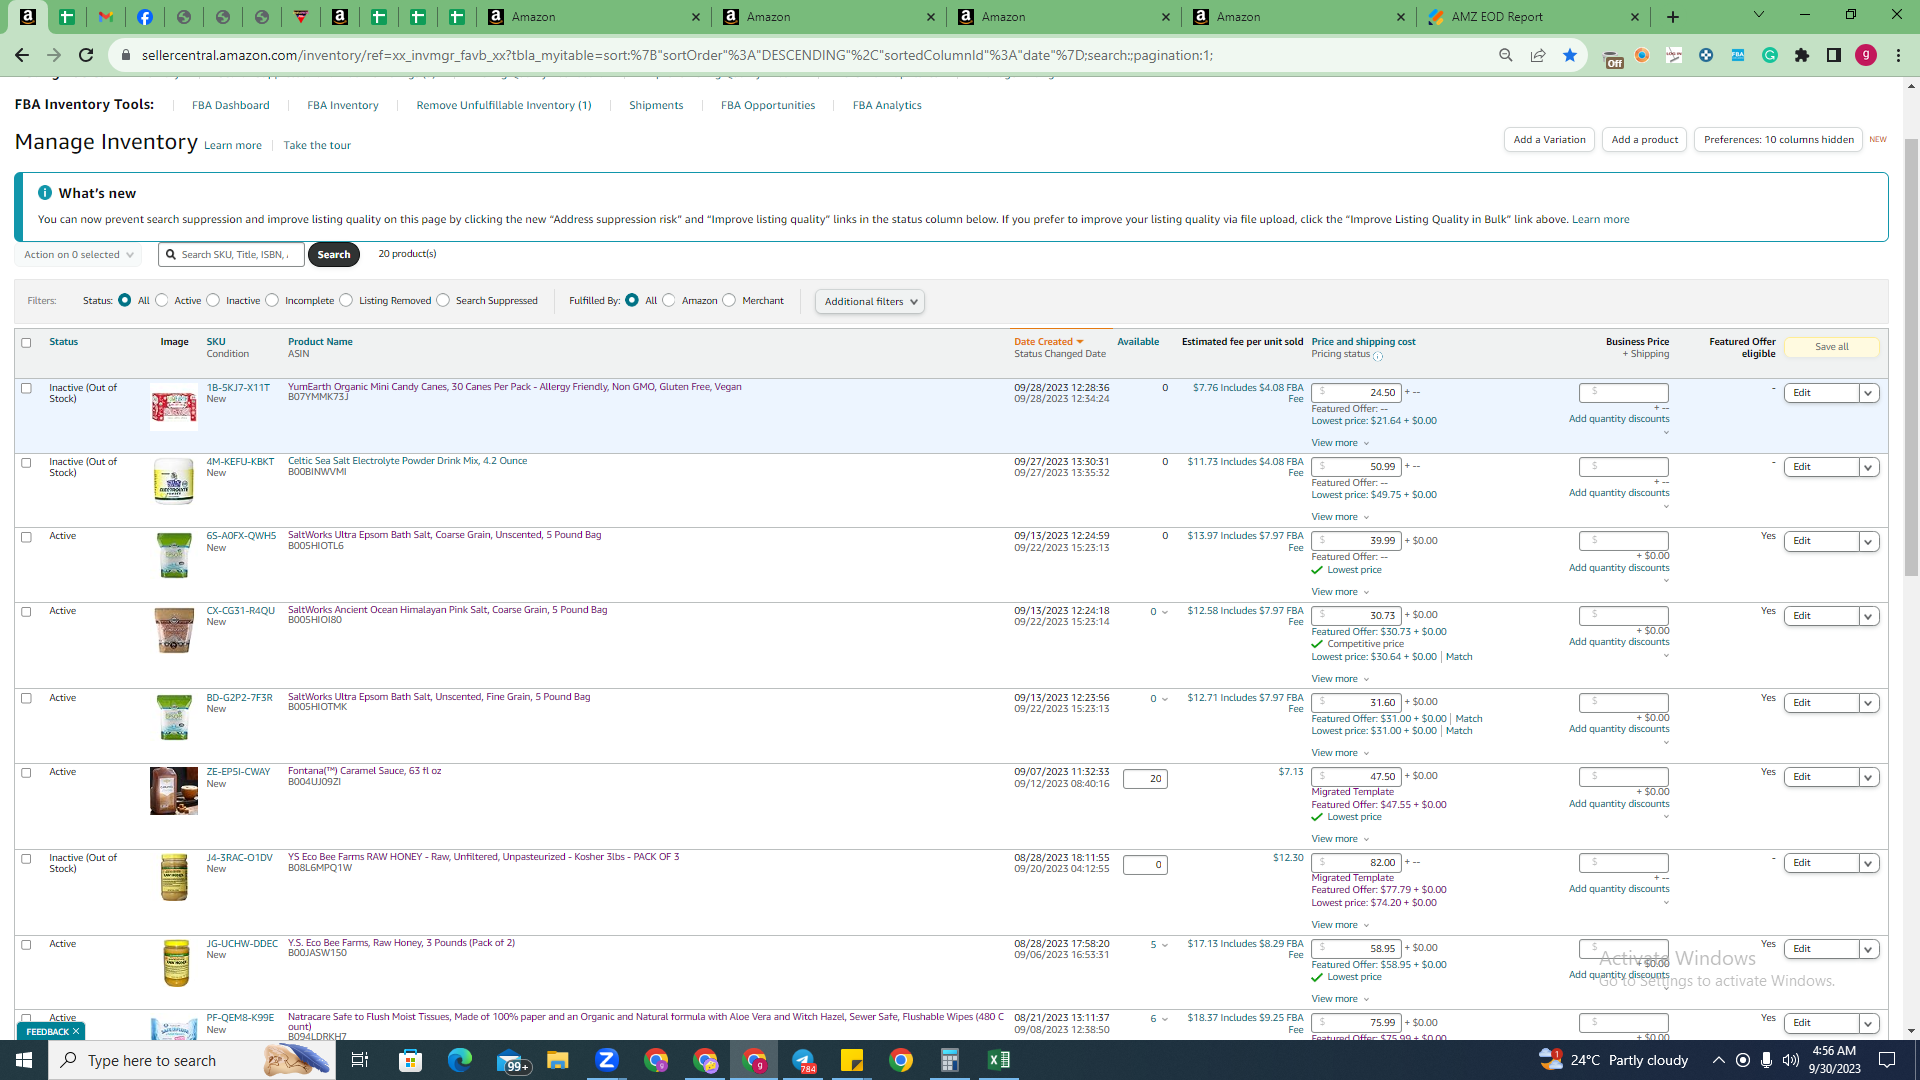Launch Excel from the taskbar

tap(999, 1060)
